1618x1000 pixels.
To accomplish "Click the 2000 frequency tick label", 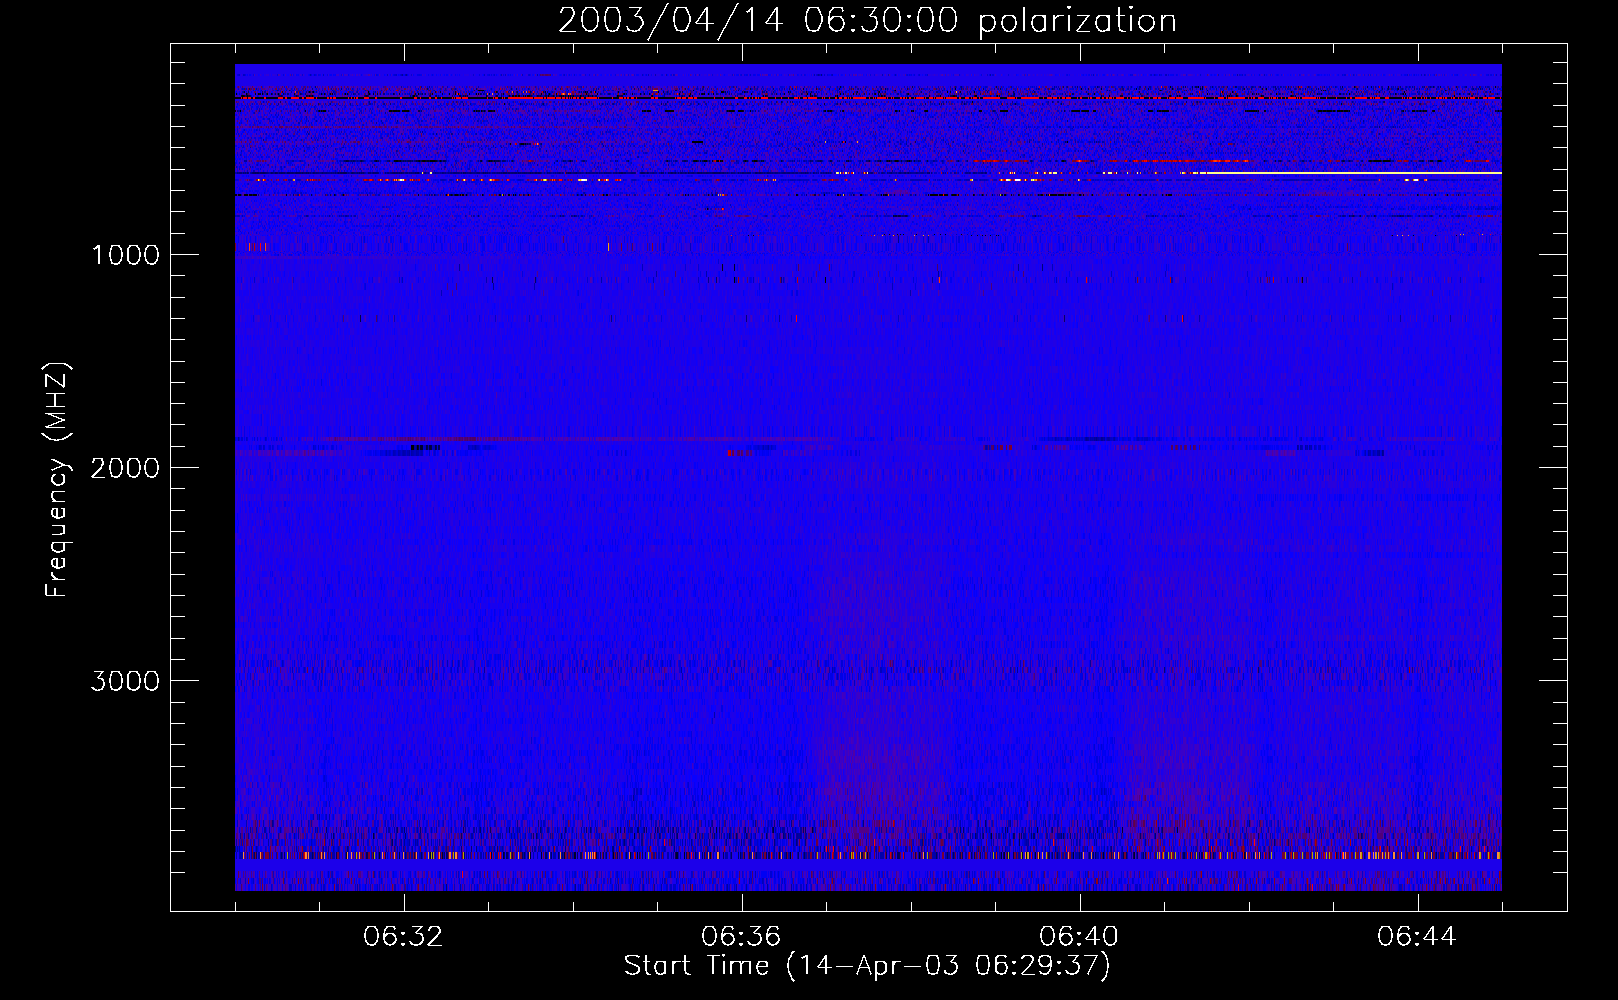I will [125, 468].
